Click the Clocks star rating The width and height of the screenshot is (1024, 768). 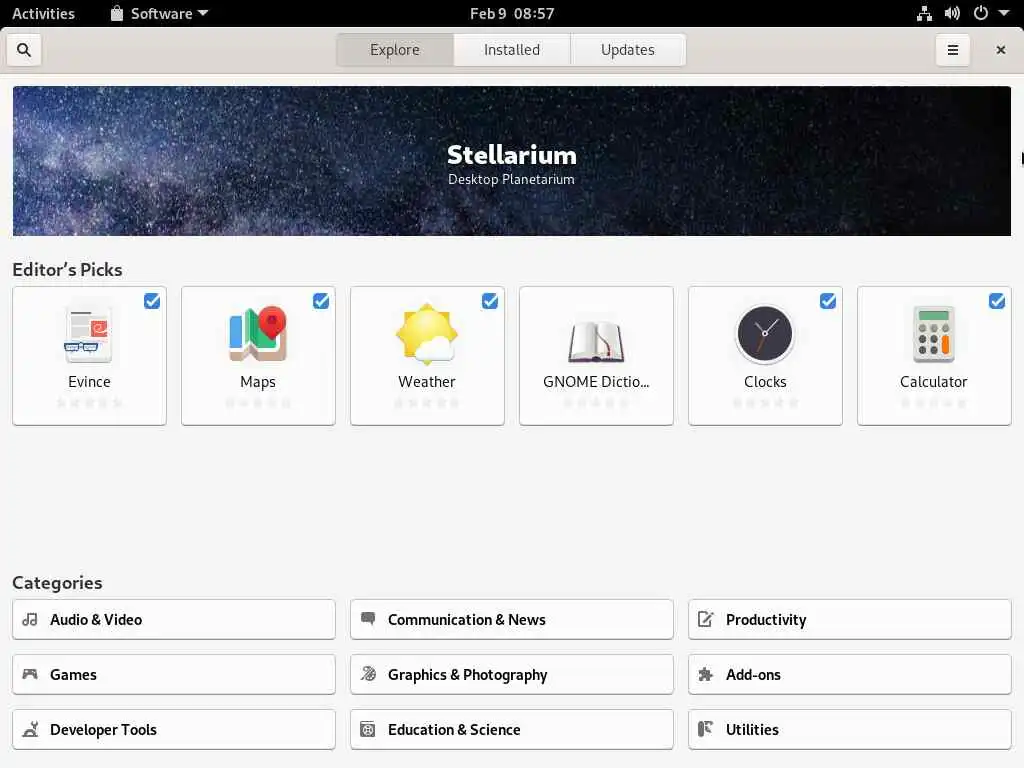(765, 403)
